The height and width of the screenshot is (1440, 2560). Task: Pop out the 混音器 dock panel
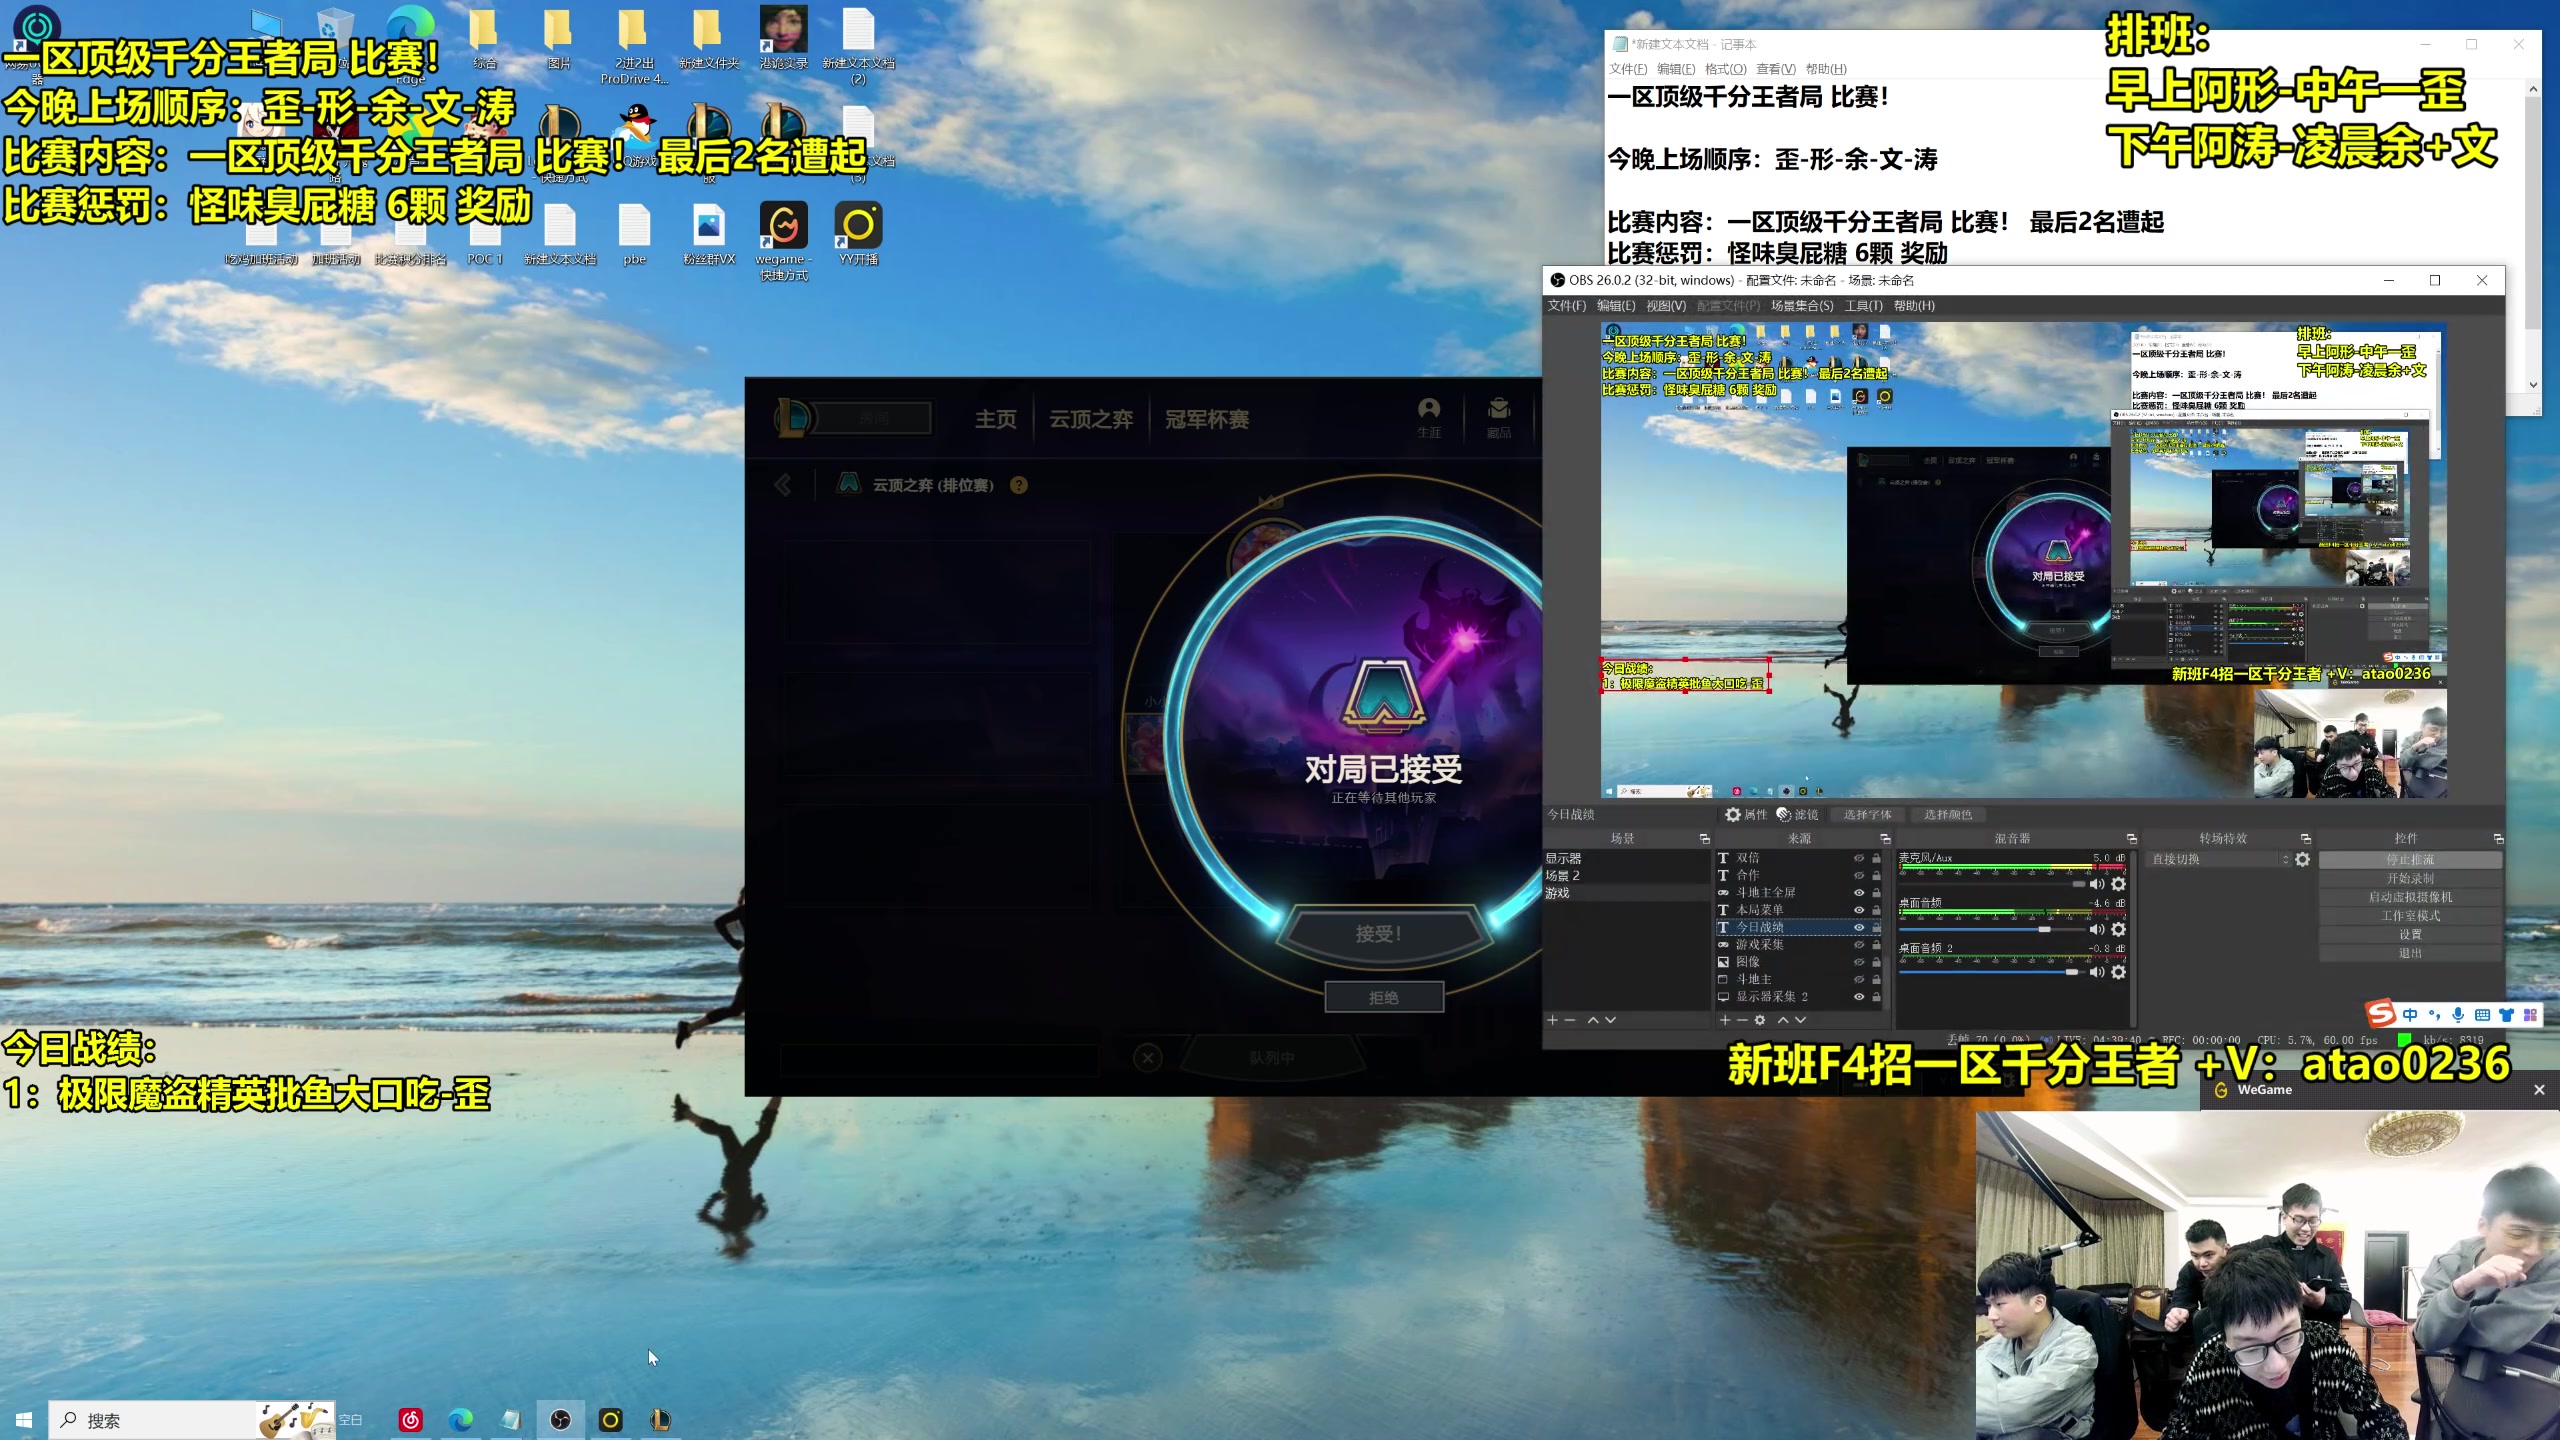[x=2131, y=838]
